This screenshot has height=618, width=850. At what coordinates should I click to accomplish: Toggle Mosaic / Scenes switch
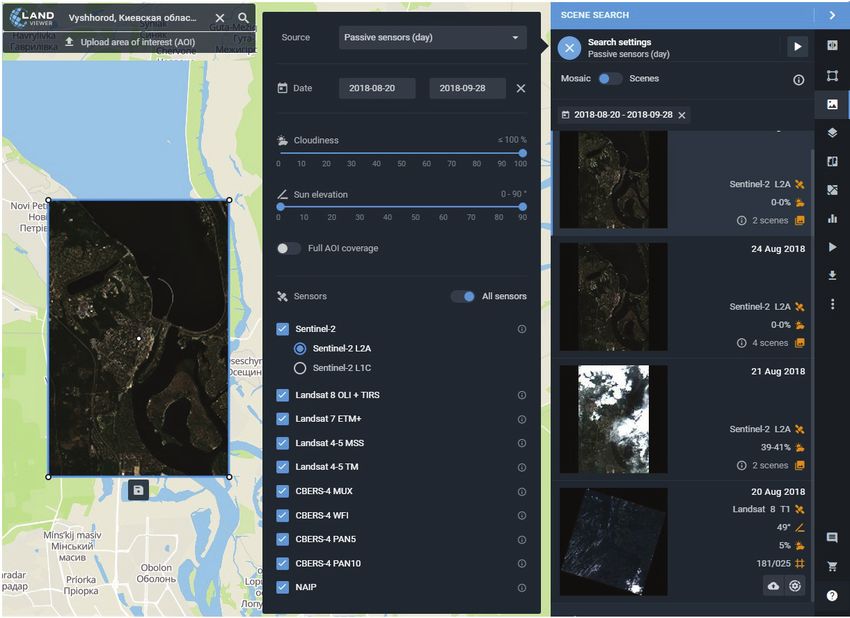point(610,79)
